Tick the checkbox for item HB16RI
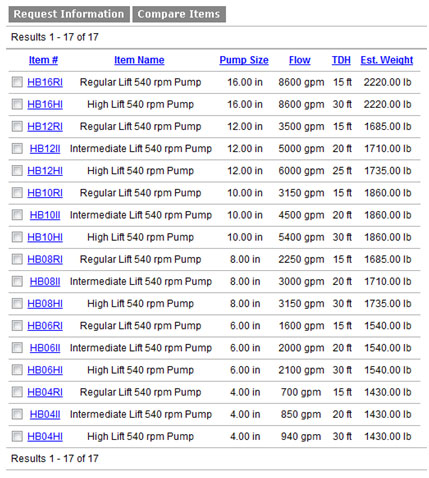 [x=17, y=82]
